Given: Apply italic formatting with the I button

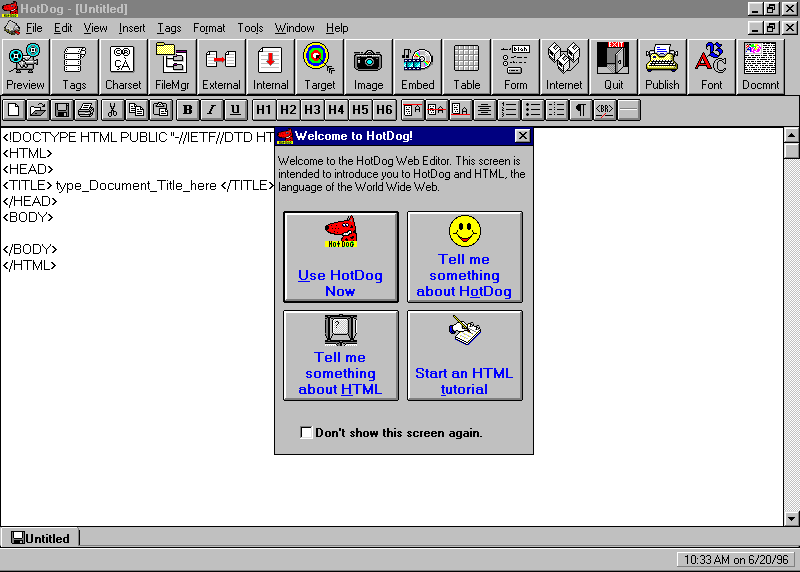Looking at the screenshot, I should 211,110.
